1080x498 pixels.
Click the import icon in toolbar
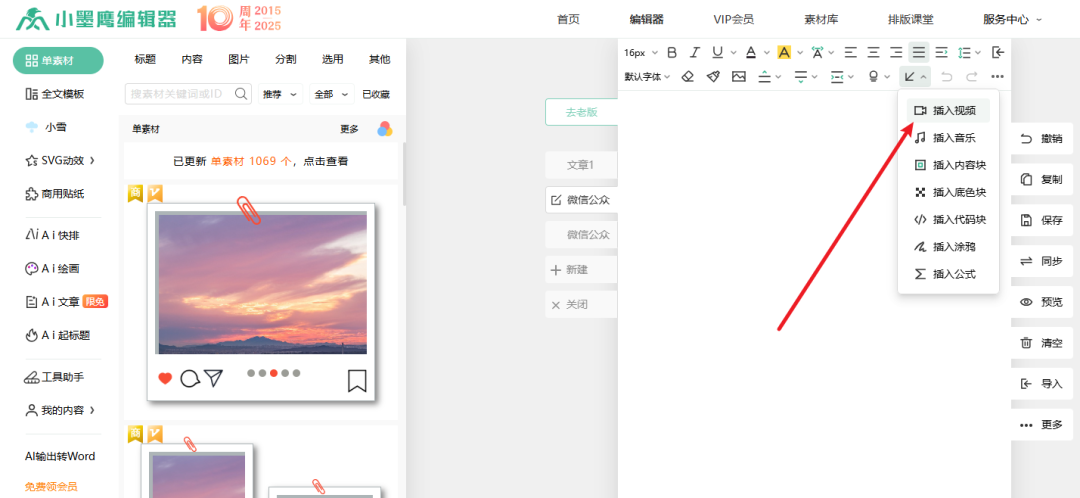tap(998, 52)
